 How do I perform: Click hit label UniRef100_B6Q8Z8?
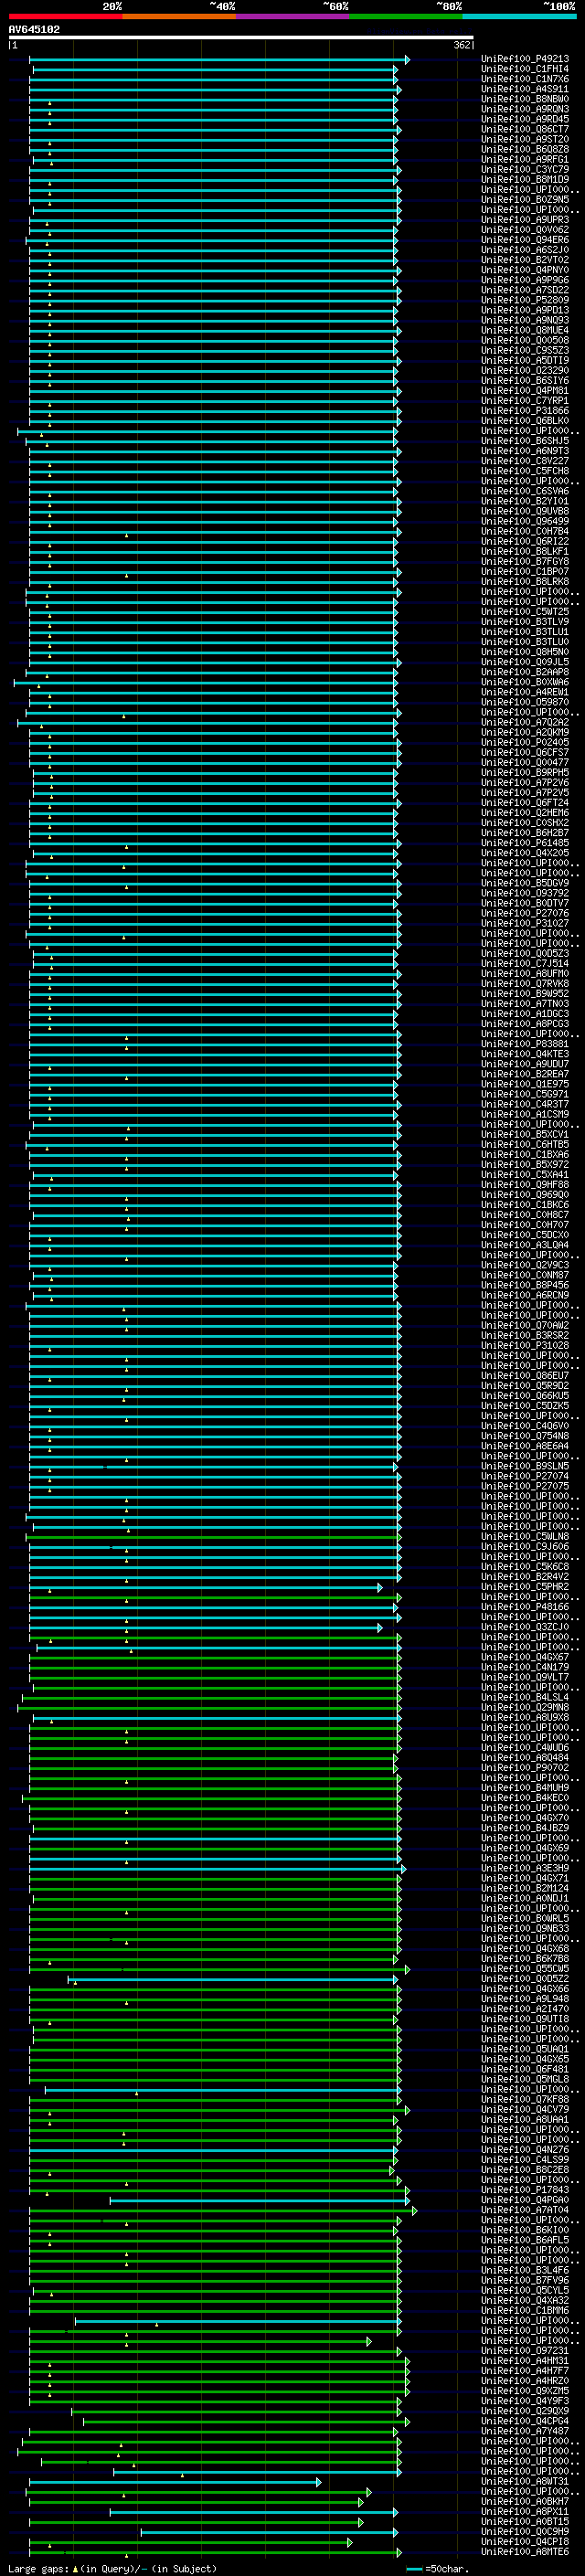pyautogui.click(x=525, y=149)
